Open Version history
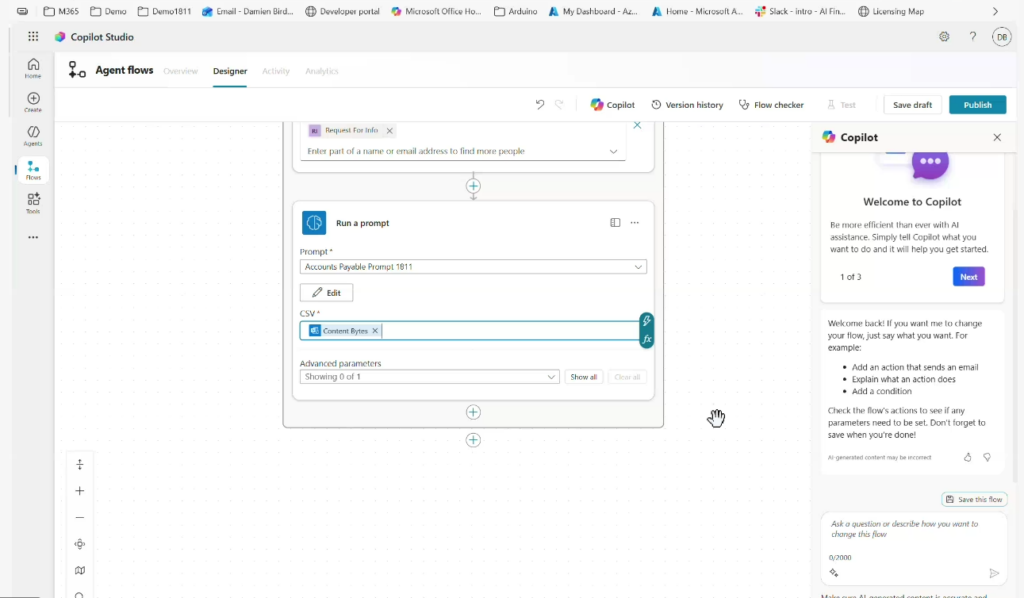Screen dimensions: 1024x598 point(687,104)
